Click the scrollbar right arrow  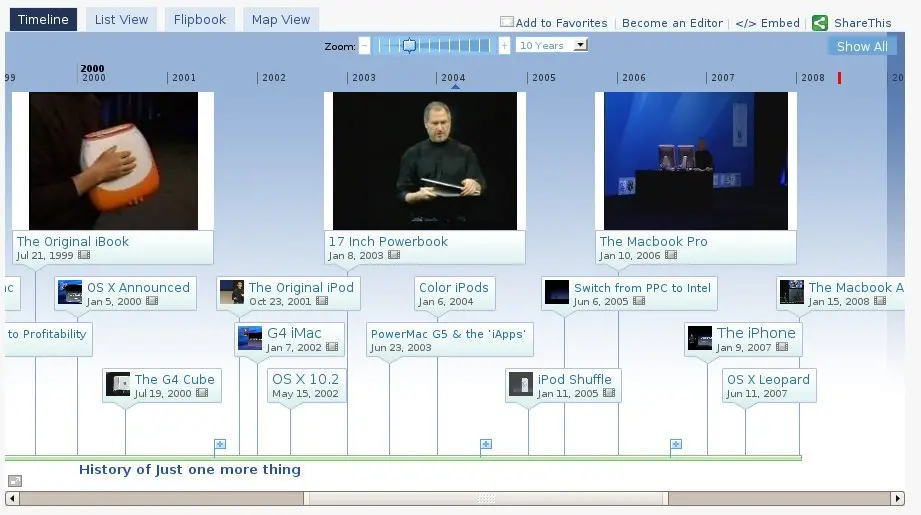pos(898,499)
